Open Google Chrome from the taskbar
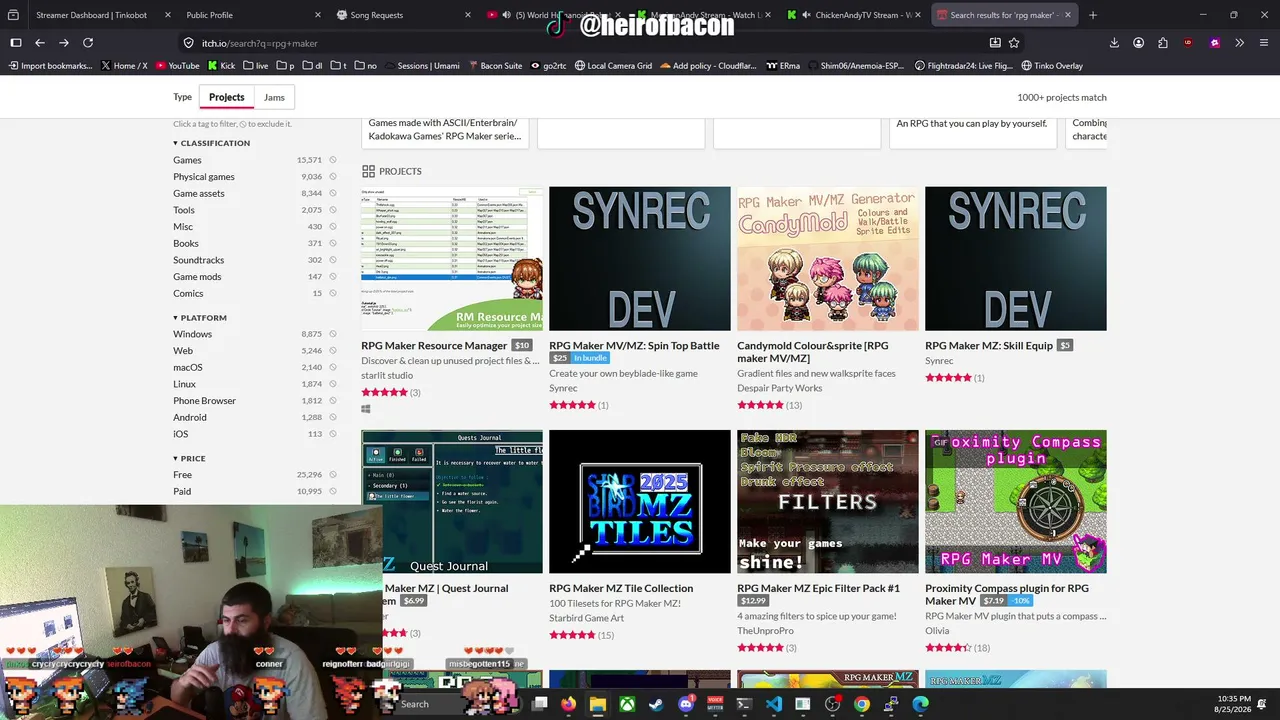 pyautogui.click(x=862, y=704)
